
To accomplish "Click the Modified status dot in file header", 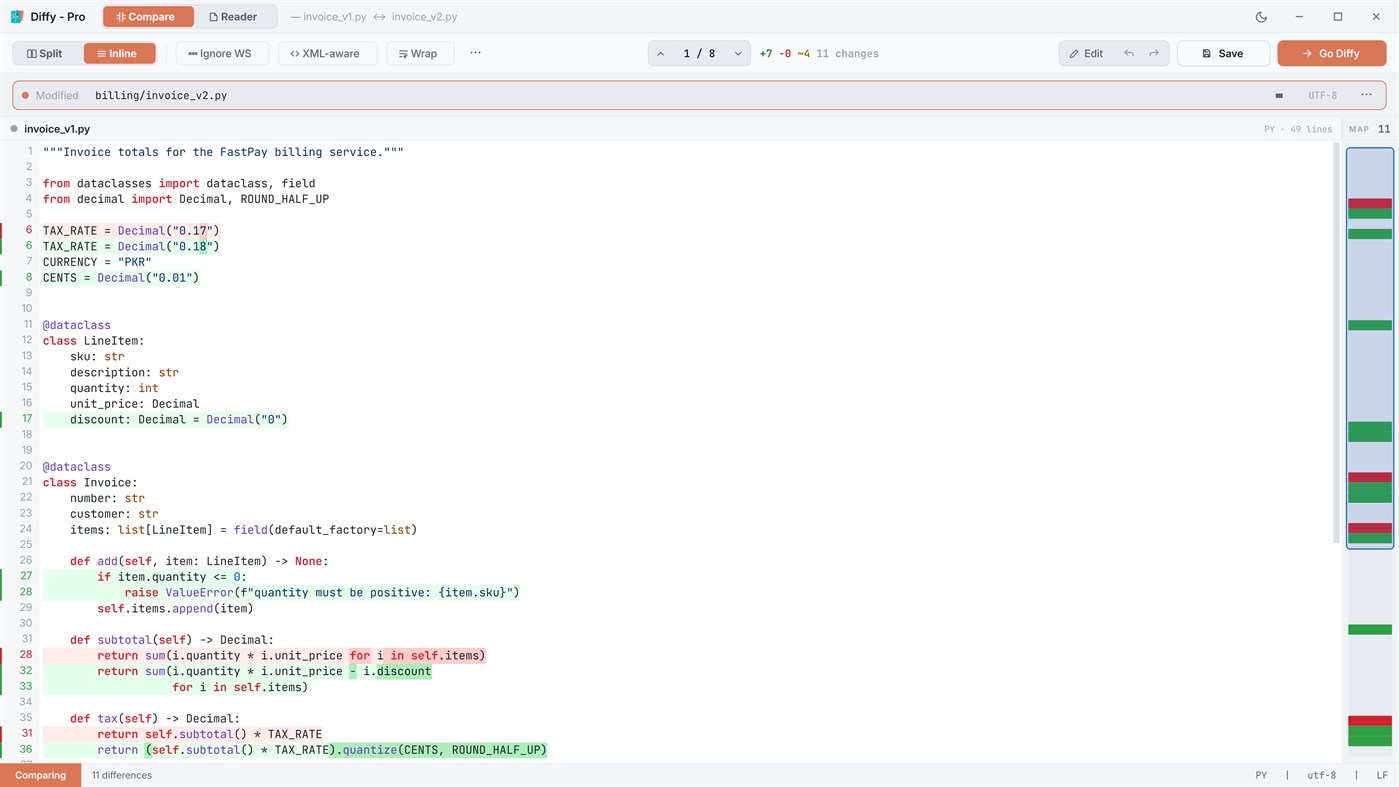I will 25,96.
